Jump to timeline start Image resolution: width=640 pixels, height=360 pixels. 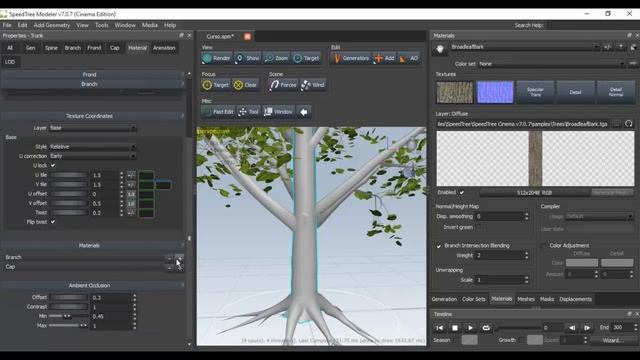440,328
